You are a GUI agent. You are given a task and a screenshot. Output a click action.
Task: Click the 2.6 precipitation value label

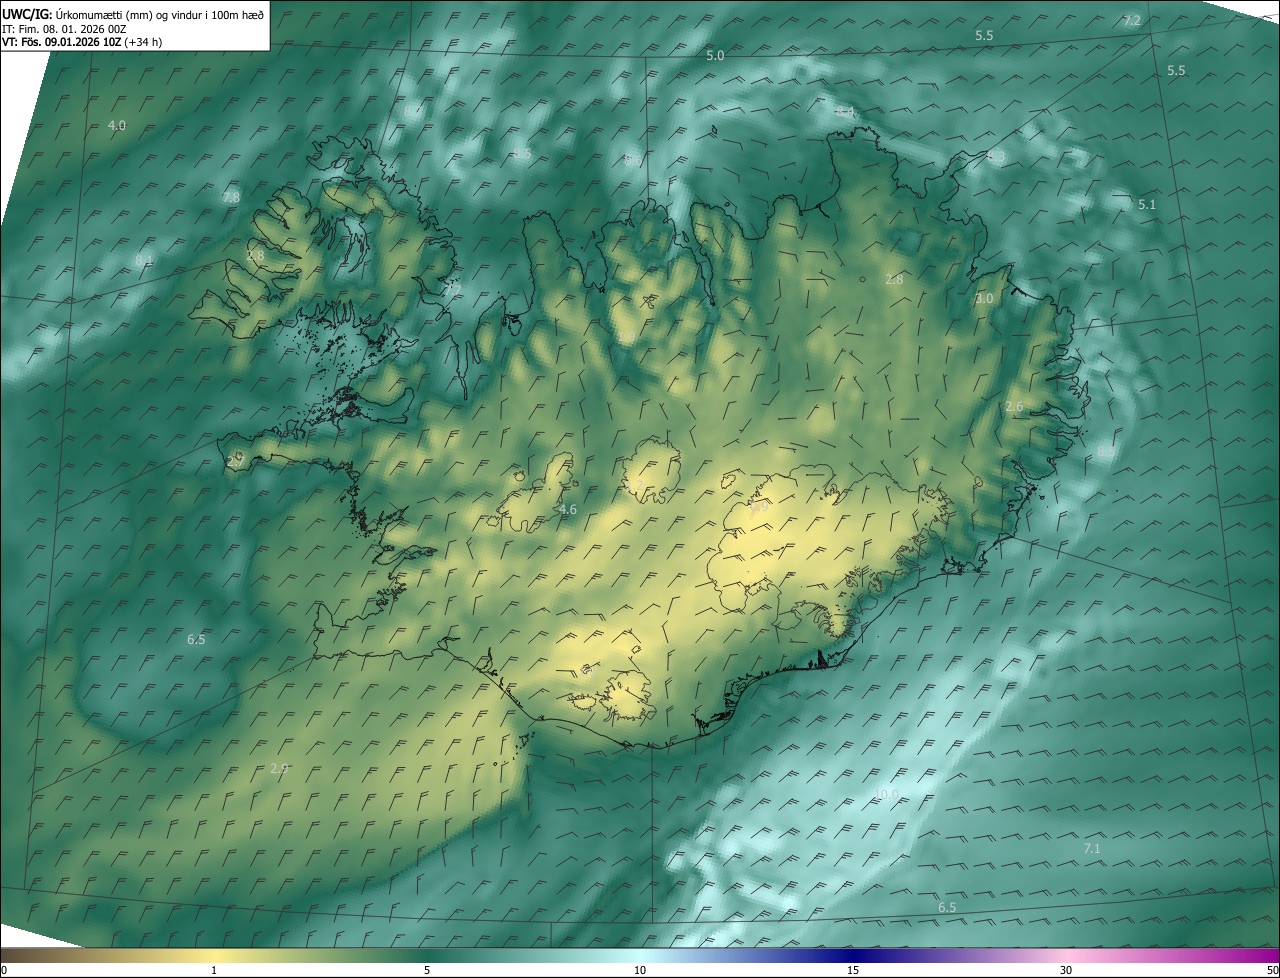(1014, 406)
